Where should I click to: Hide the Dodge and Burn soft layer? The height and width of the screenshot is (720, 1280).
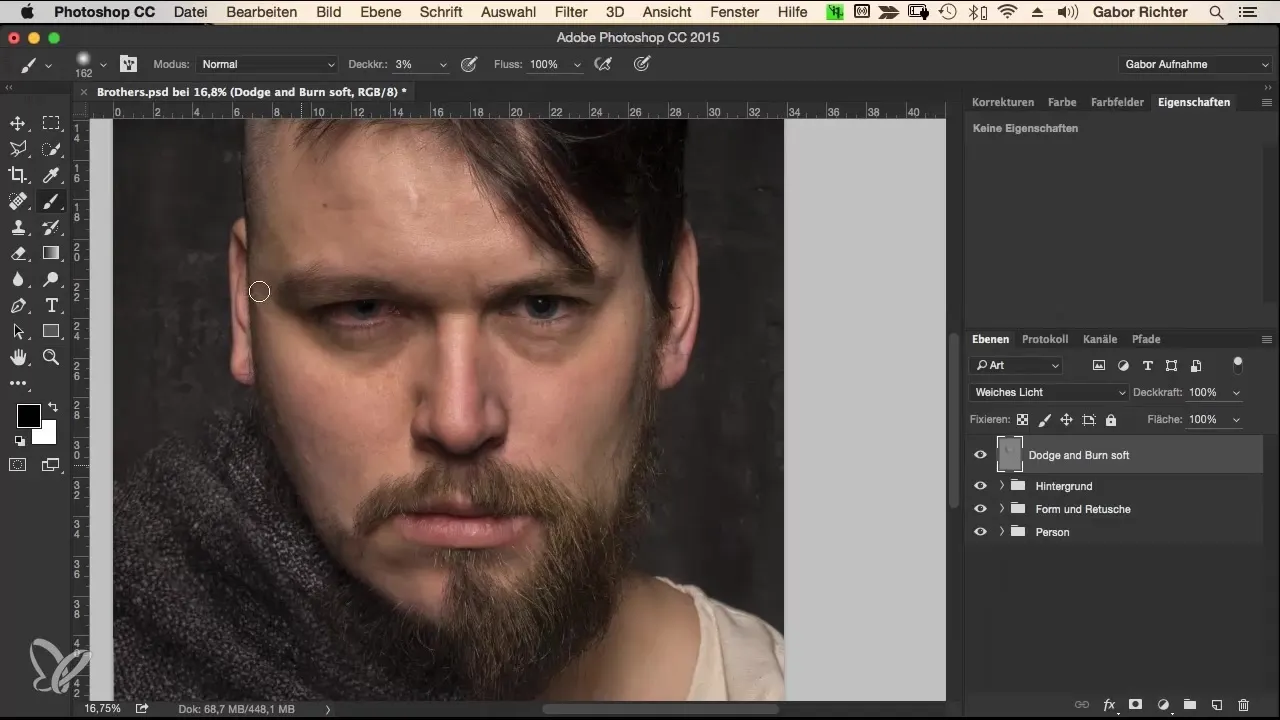[x=980, y=455]
